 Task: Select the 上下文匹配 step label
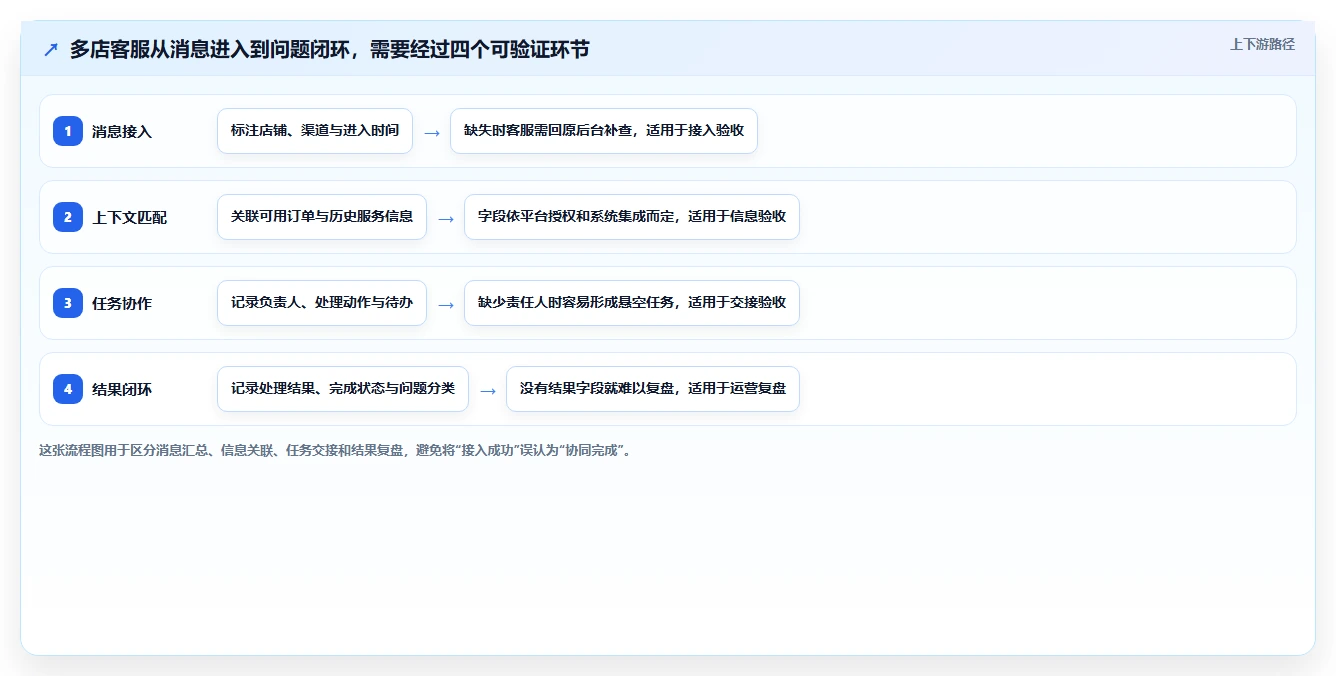129,217
